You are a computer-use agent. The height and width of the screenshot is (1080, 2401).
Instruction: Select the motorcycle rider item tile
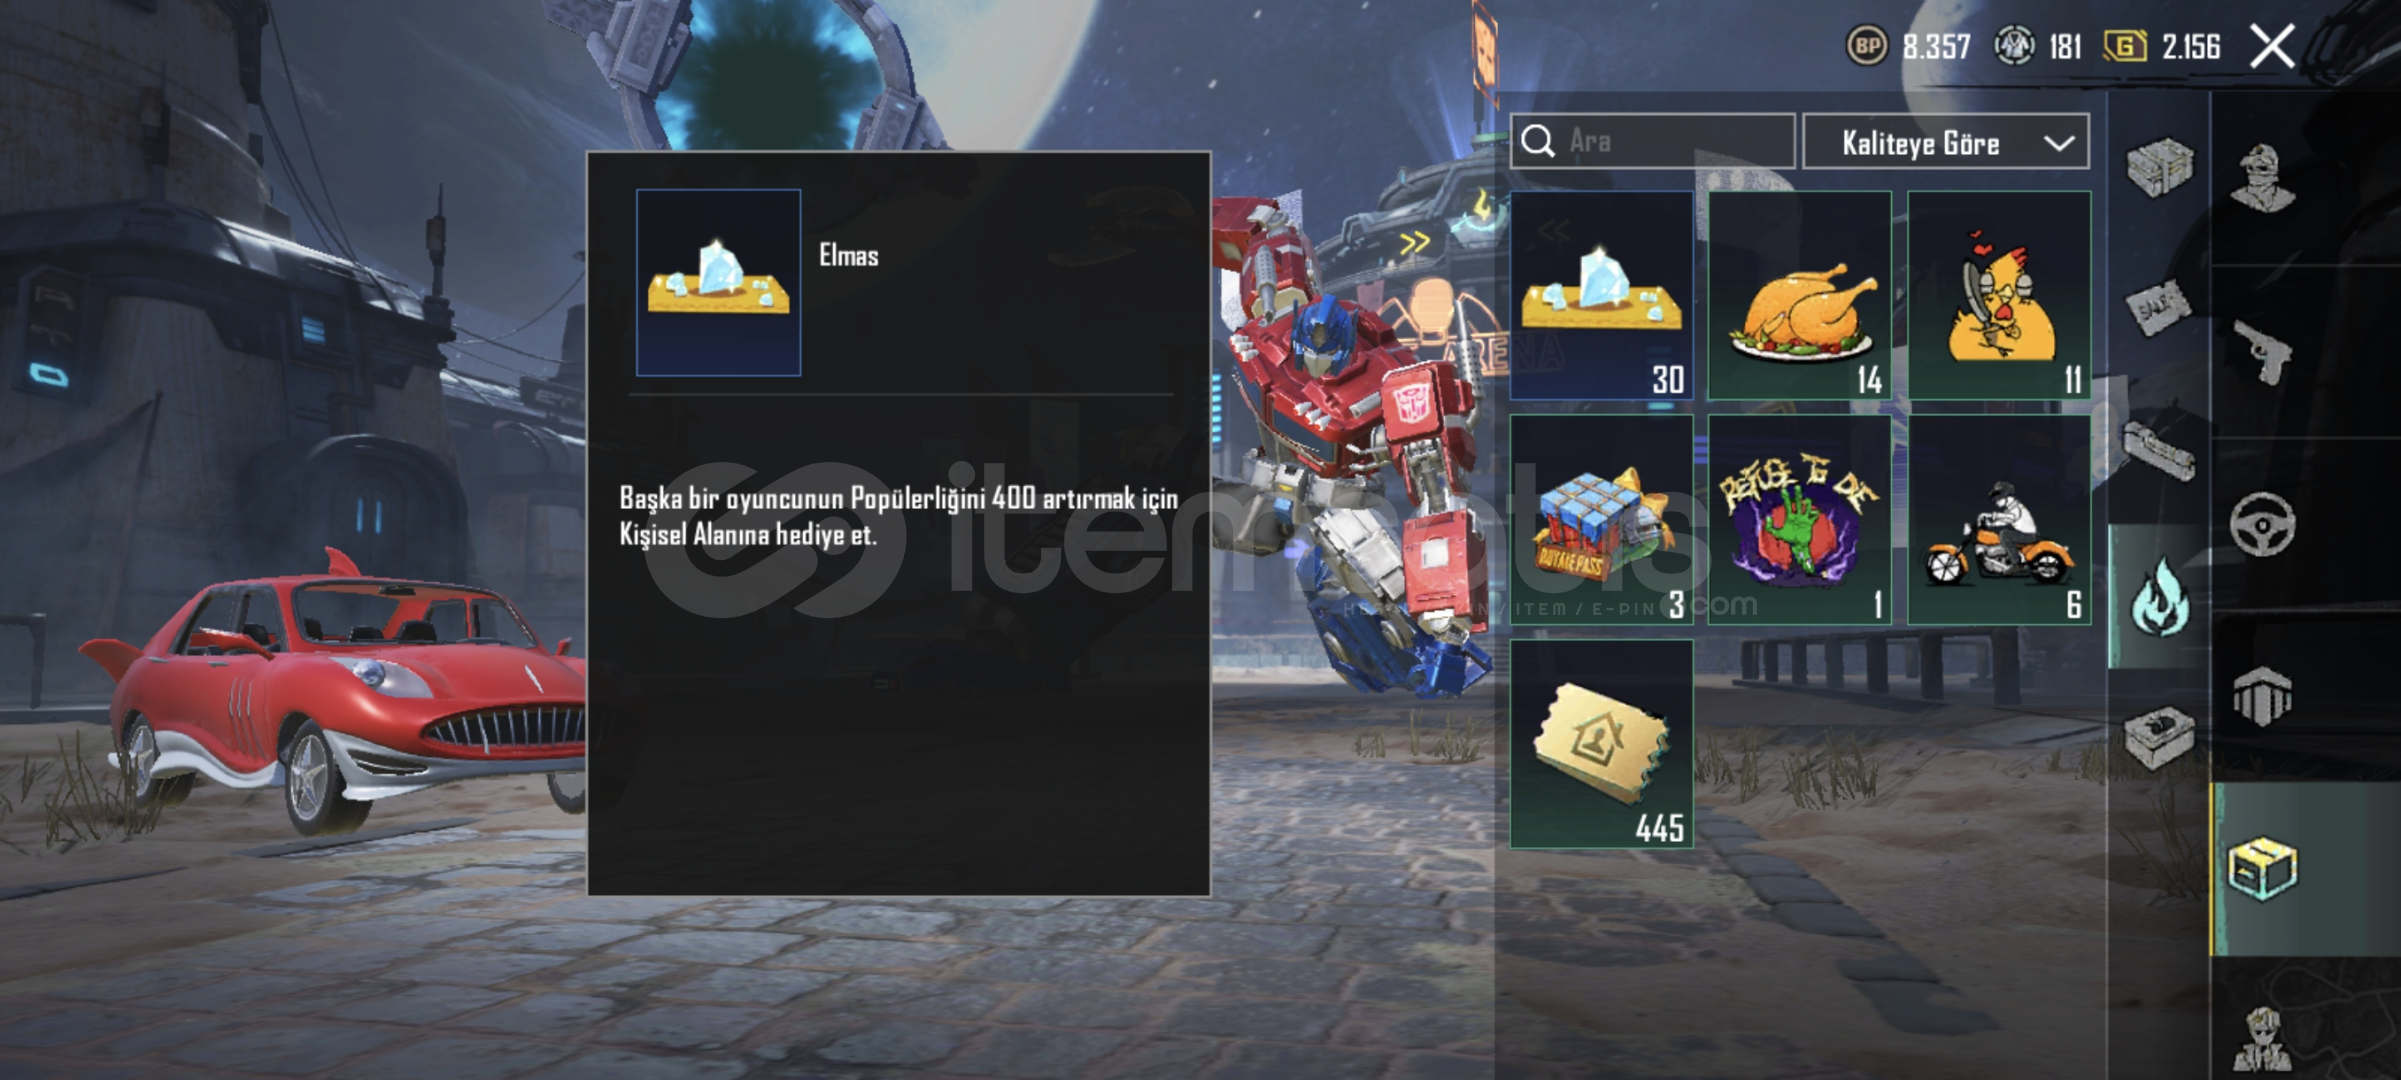1999,520
